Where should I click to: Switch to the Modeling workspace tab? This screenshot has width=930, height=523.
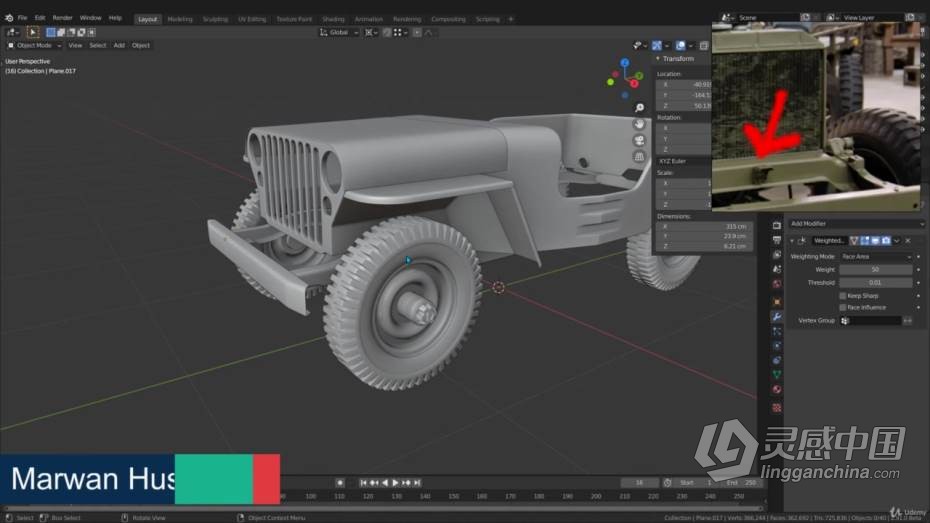180,19
